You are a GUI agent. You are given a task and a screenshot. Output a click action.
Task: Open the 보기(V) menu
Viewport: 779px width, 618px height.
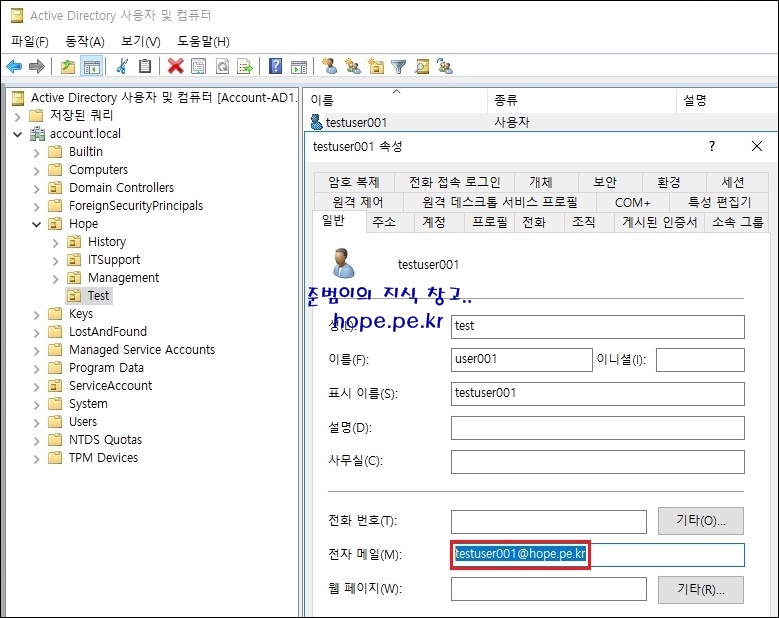pyautogui.click(x=141, y=41)
